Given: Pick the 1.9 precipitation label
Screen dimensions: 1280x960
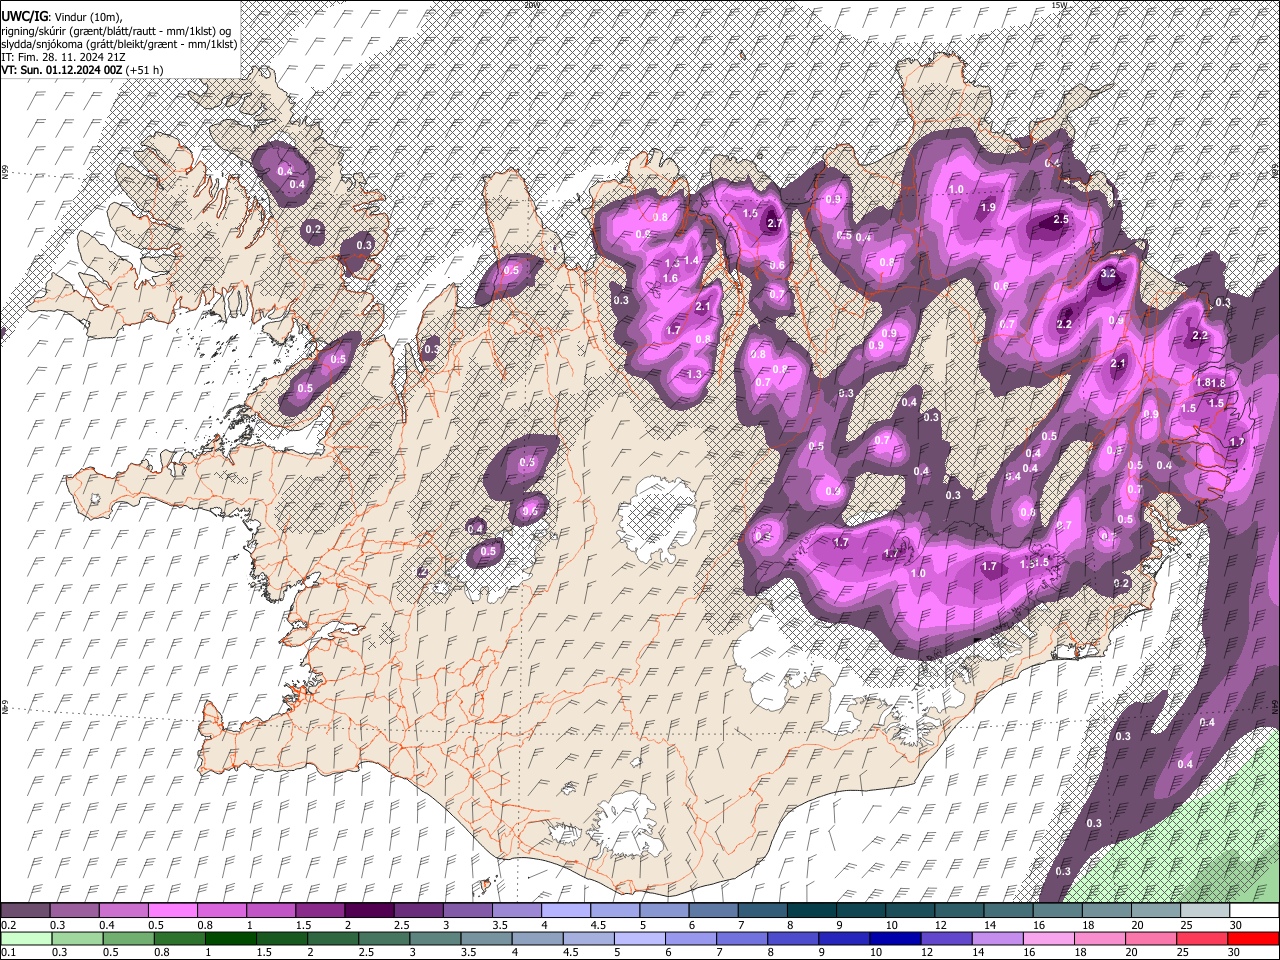Looking at the screenshot, I should click(x=988, y=208).
